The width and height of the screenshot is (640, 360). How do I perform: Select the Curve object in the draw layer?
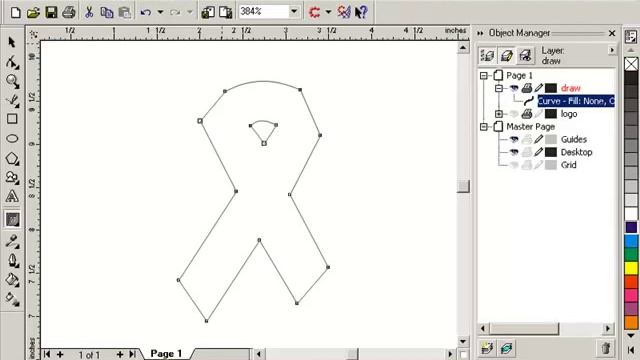tap(576, 101)
